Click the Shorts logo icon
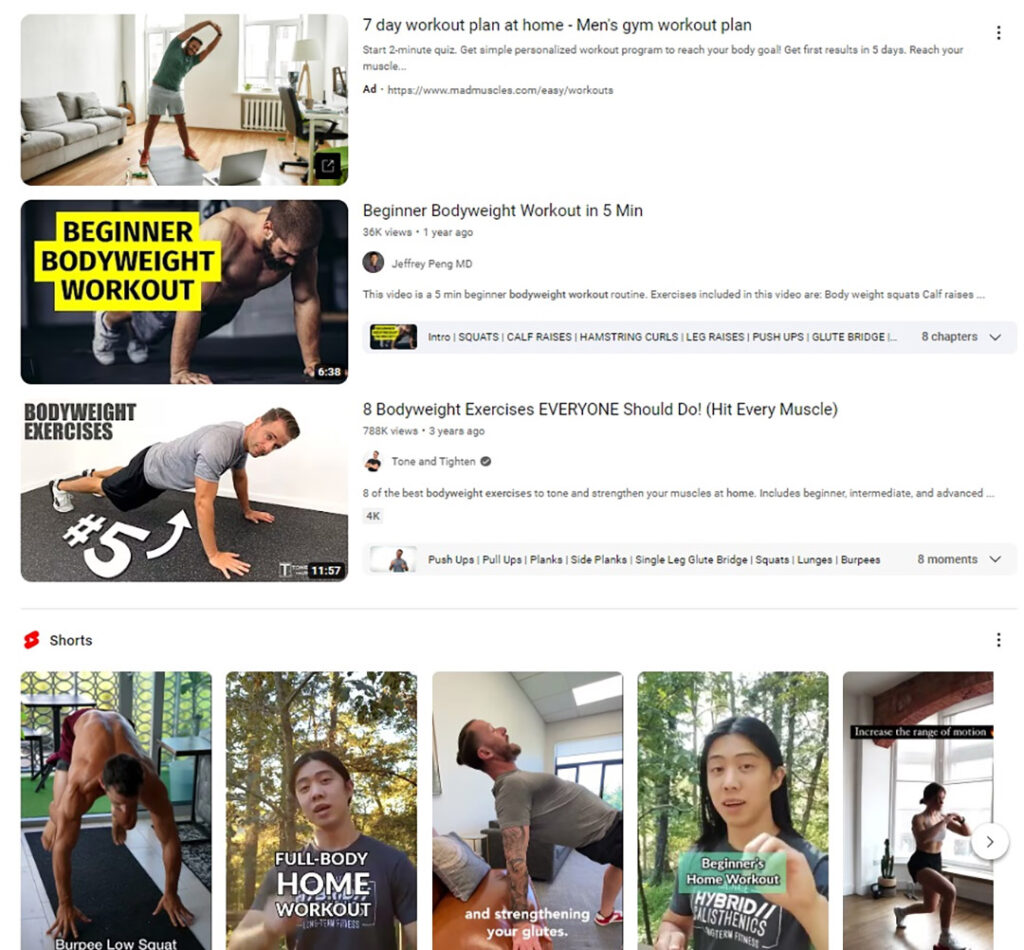Screen dimensions: 1024x950 [x=31, y=640]
